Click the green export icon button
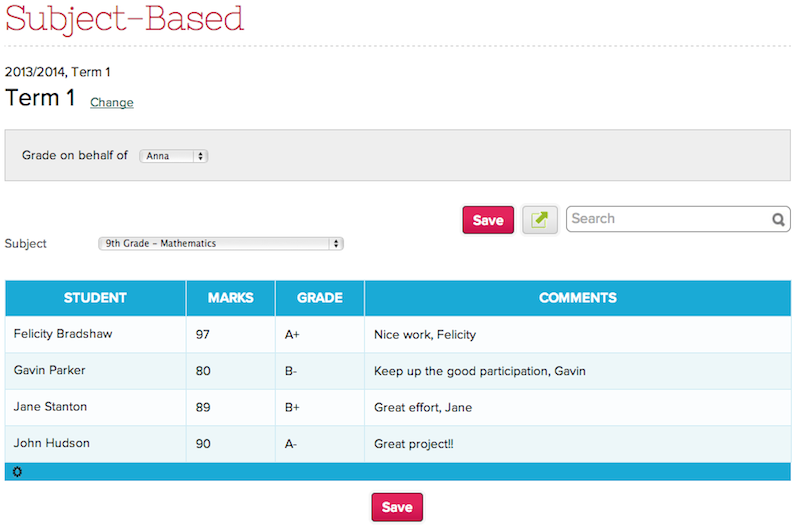This screenshot has height=530, width=800. [540, 220]
